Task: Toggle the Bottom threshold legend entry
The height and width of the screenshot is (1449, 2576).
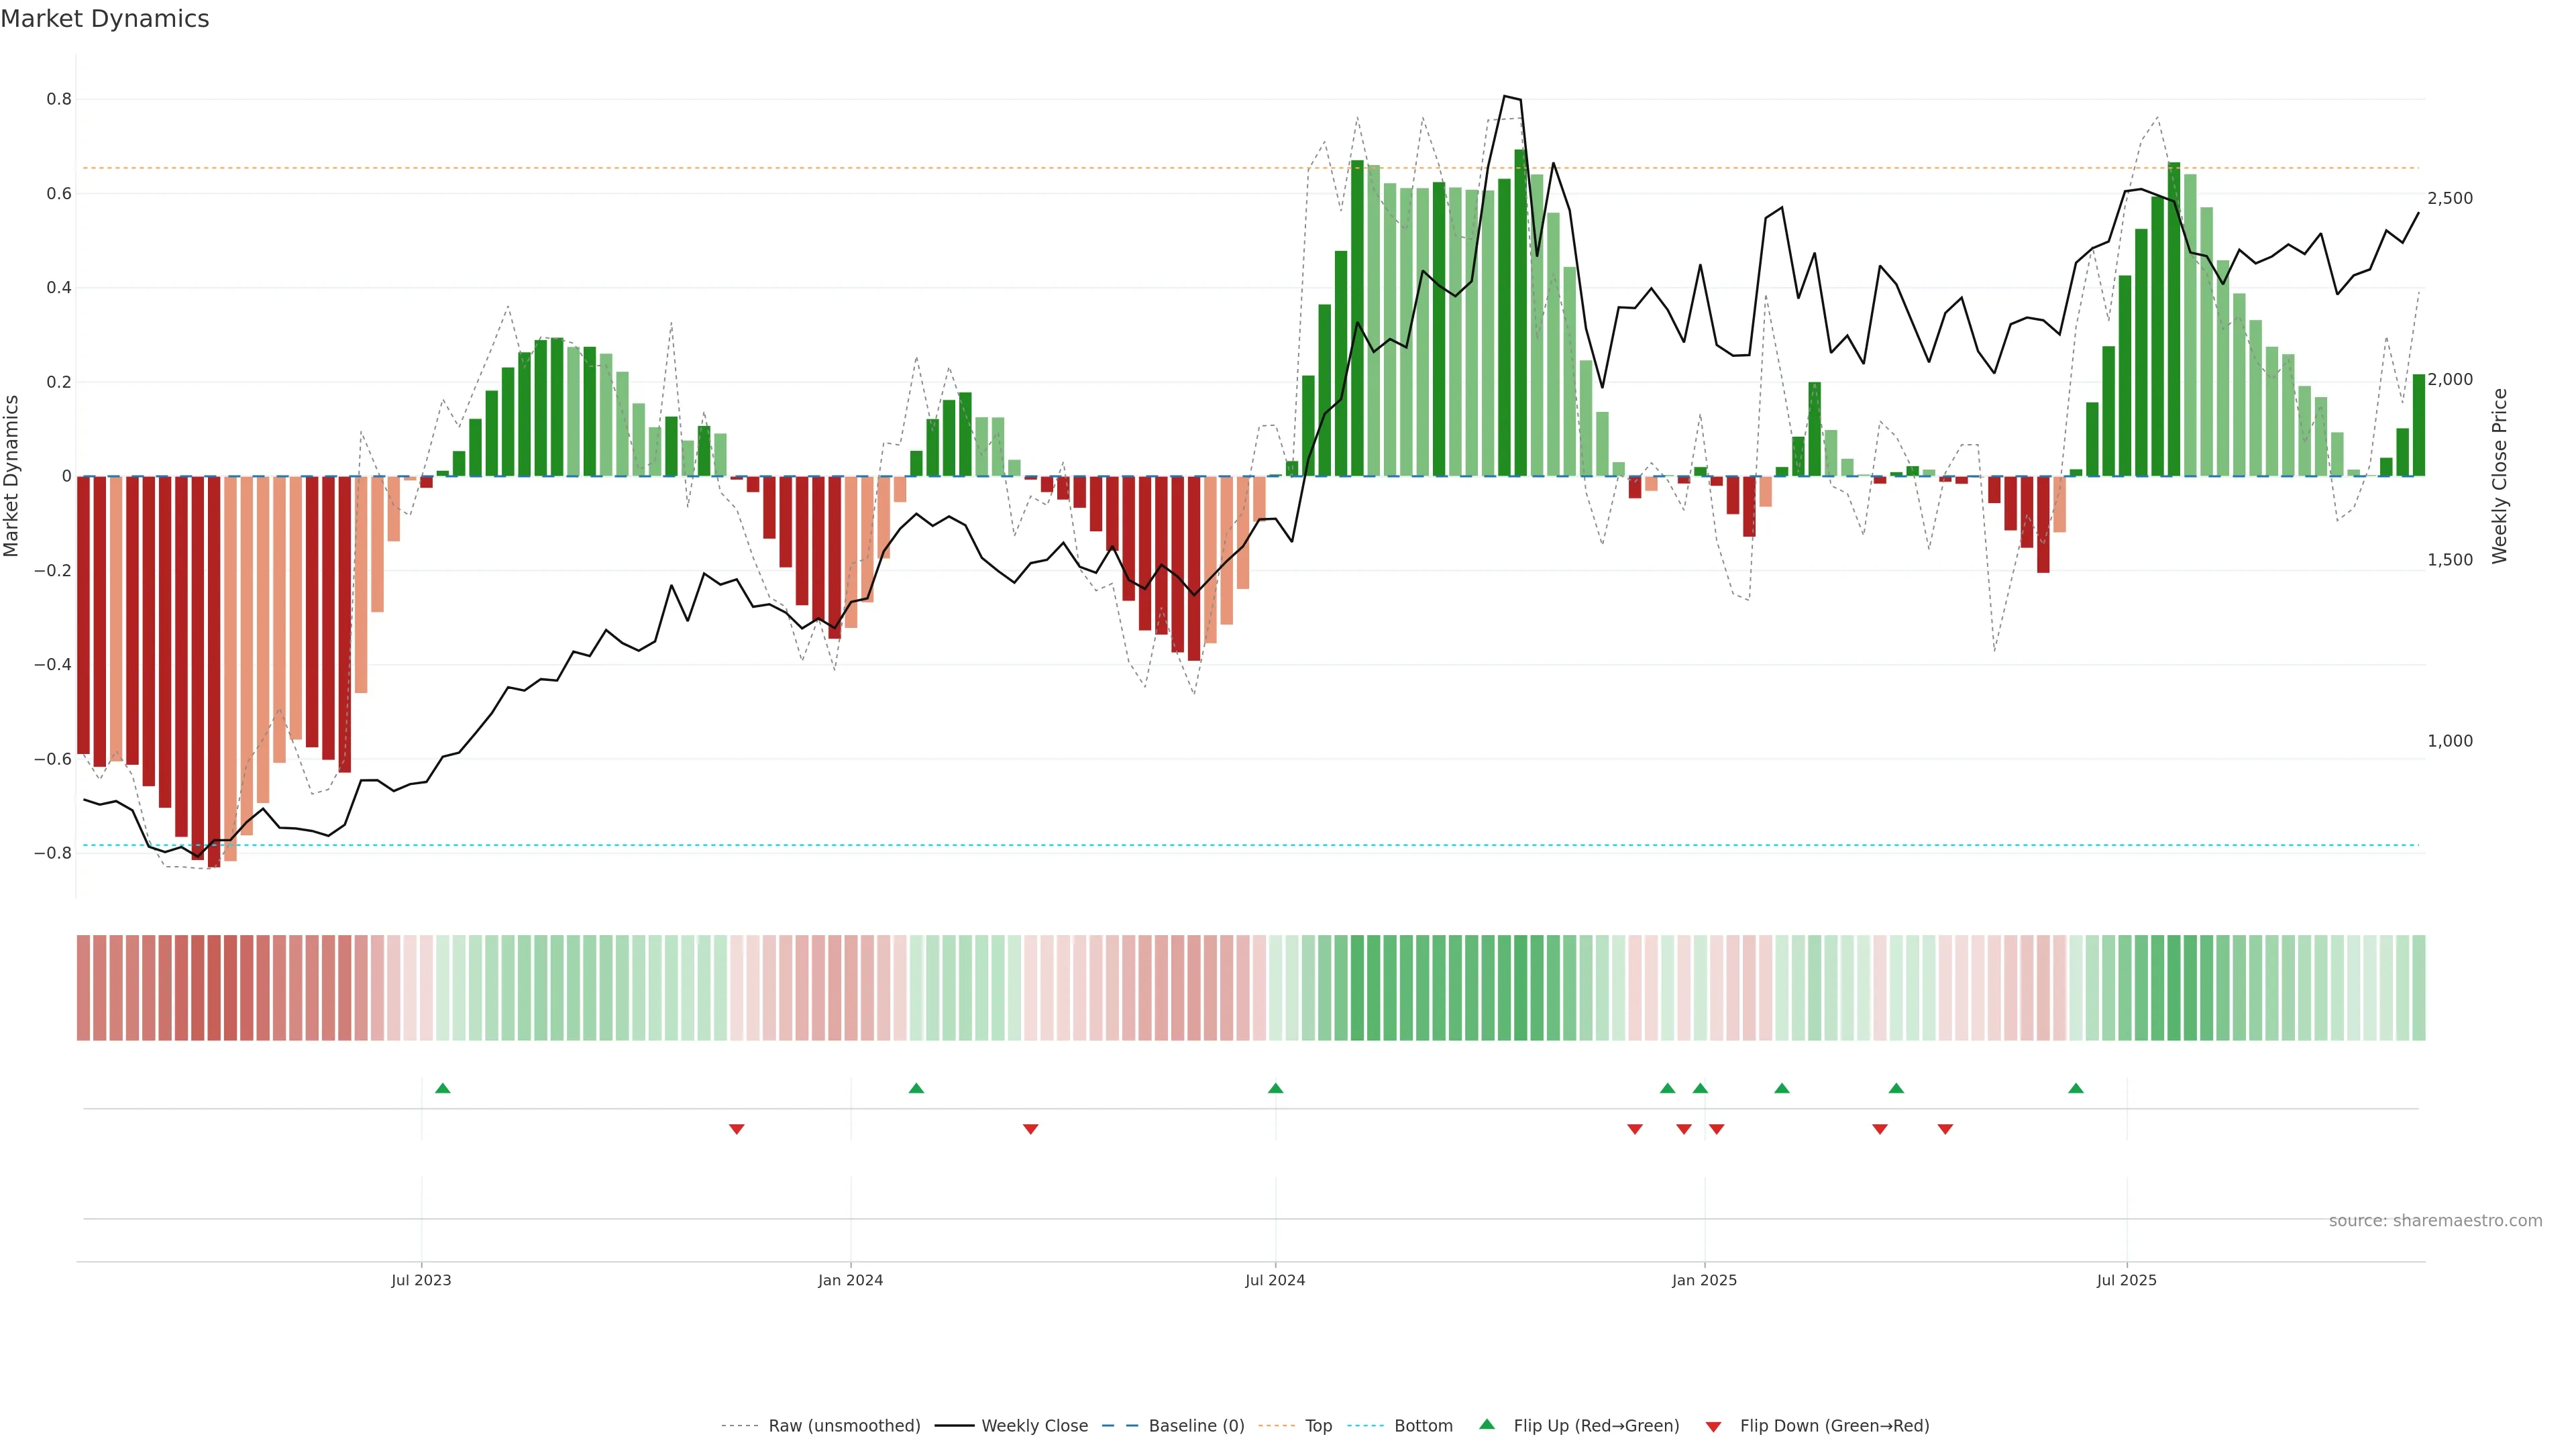Action: (1423, 1426)
